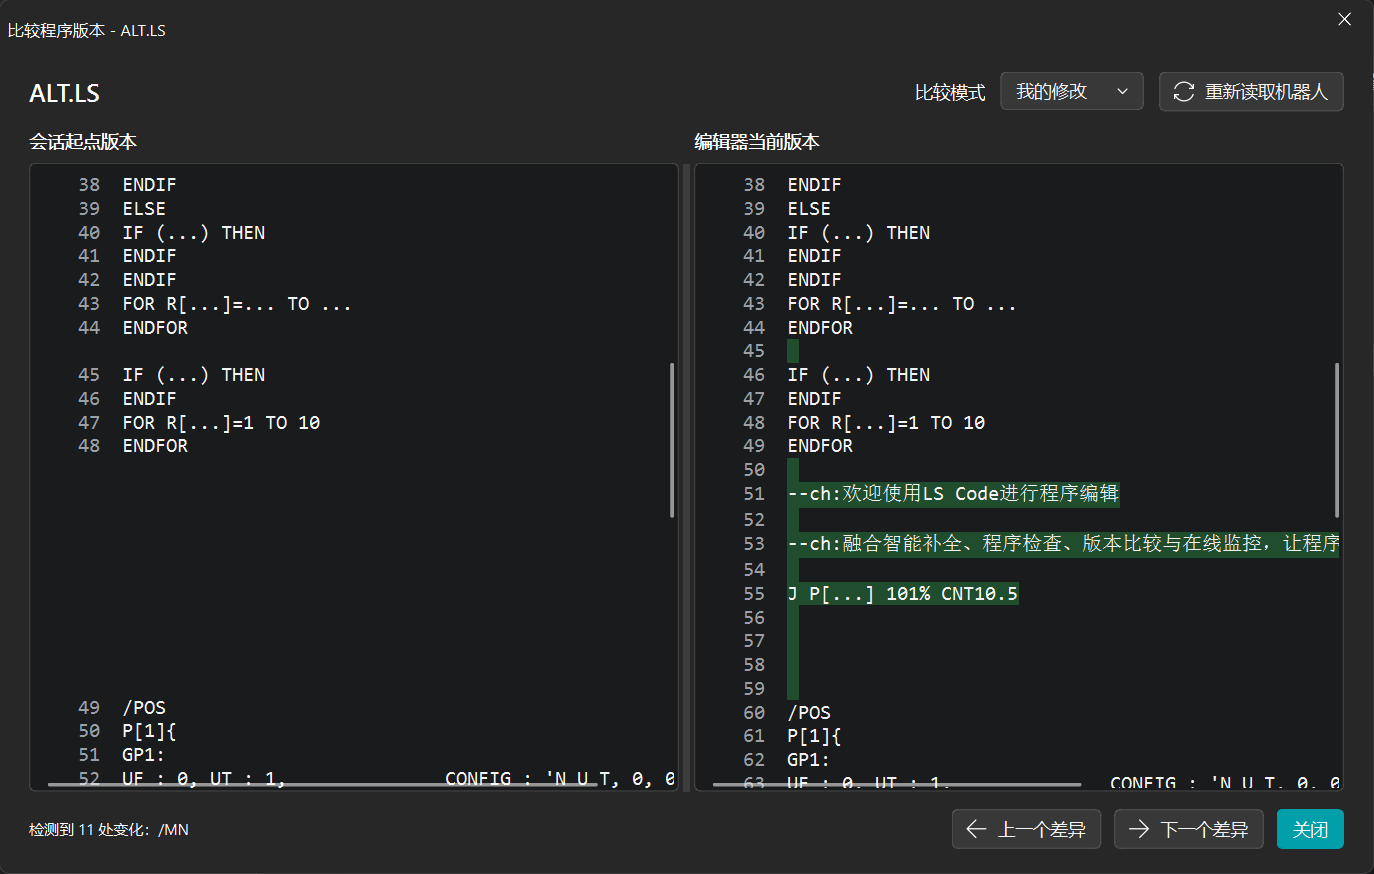This screenshot has width=1374, height=874.
Task: Close the compare dialog with the X
Action: (x=1345, y=19)
